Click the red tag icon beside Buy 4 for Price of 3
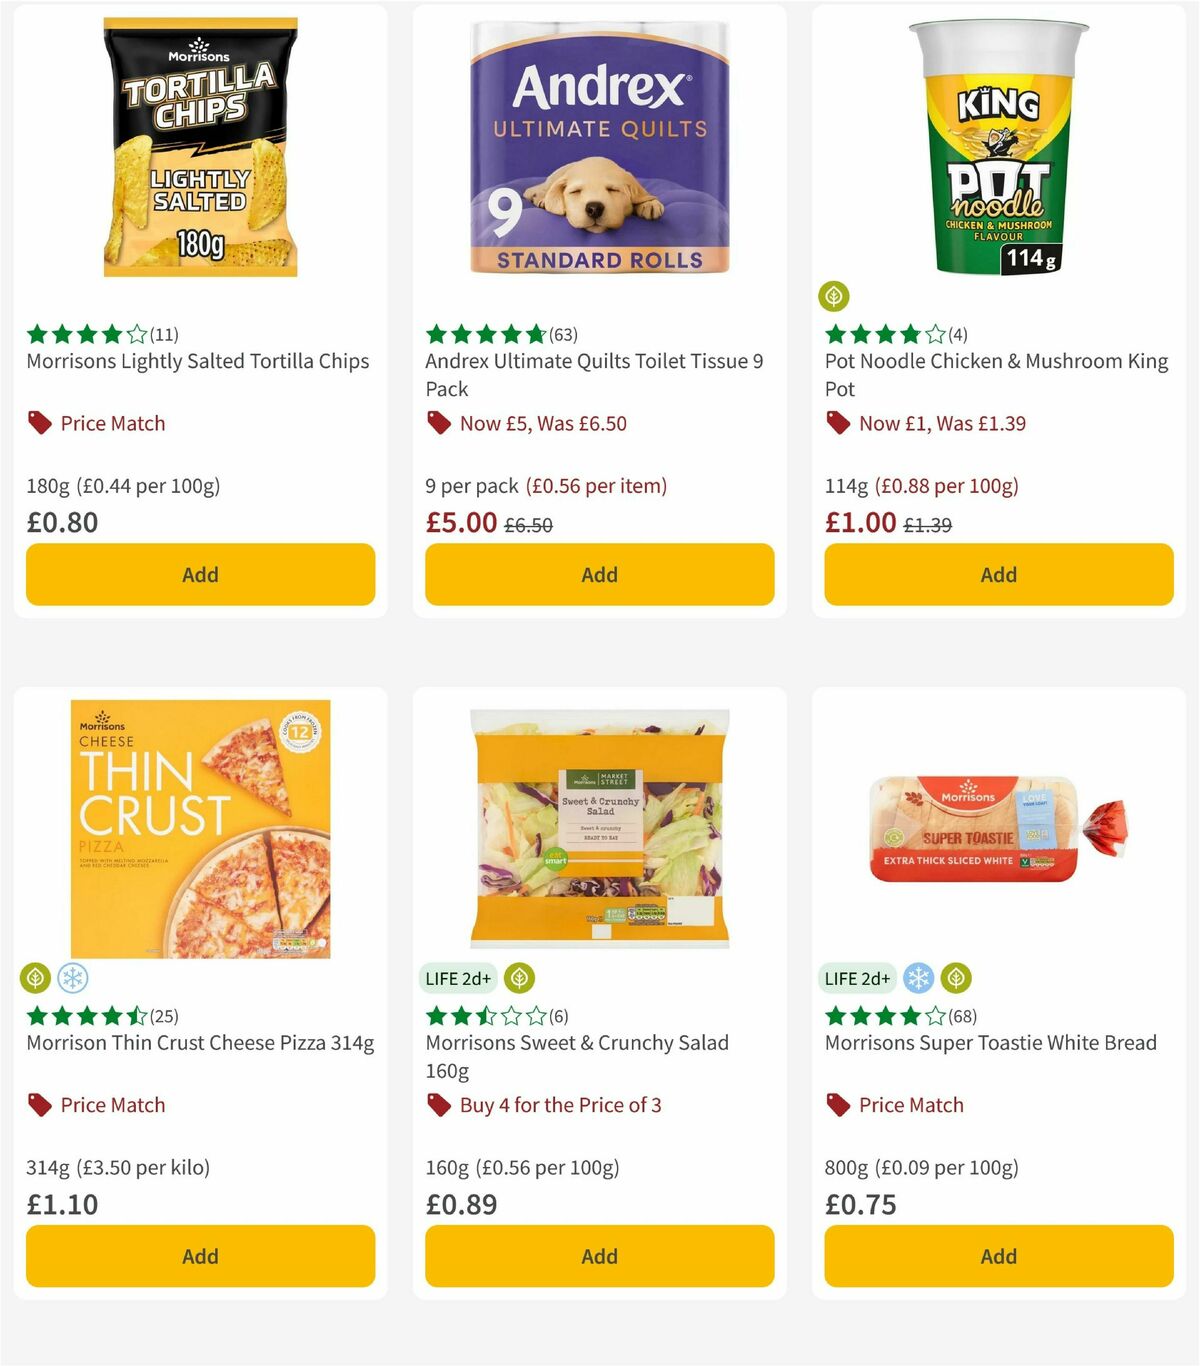1200x1366 pixels. [438, 1105]
